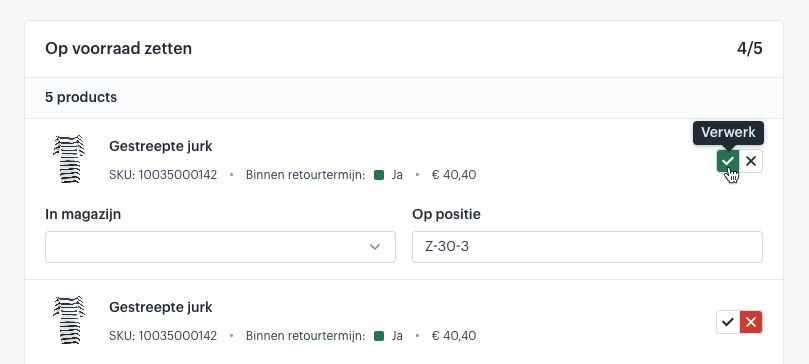Click the € 40,40 price on first product
Viewport: 809px width, 364px height.
pyautogui.click(x=454, y=175)
